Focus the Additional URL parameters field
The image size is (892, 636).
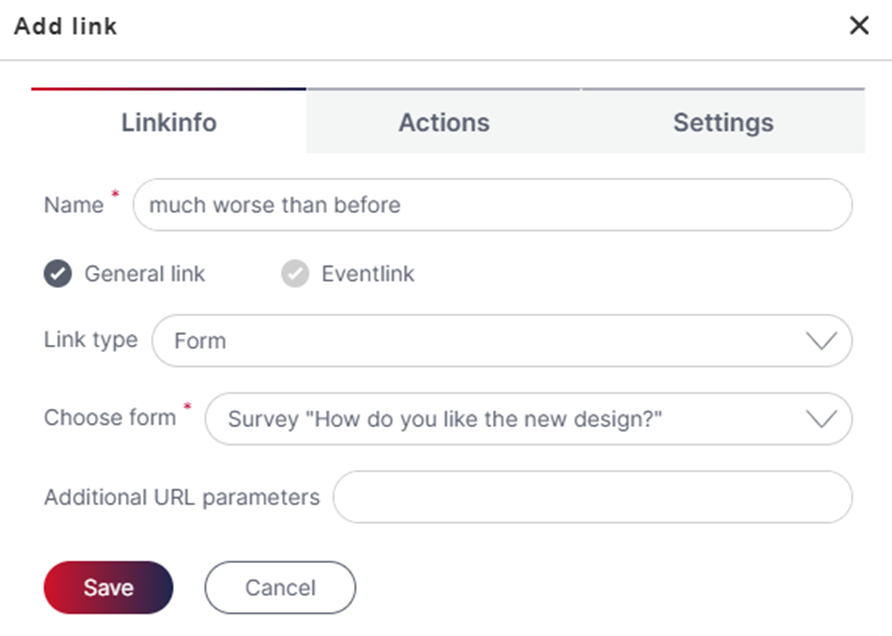tap(593, 497)
